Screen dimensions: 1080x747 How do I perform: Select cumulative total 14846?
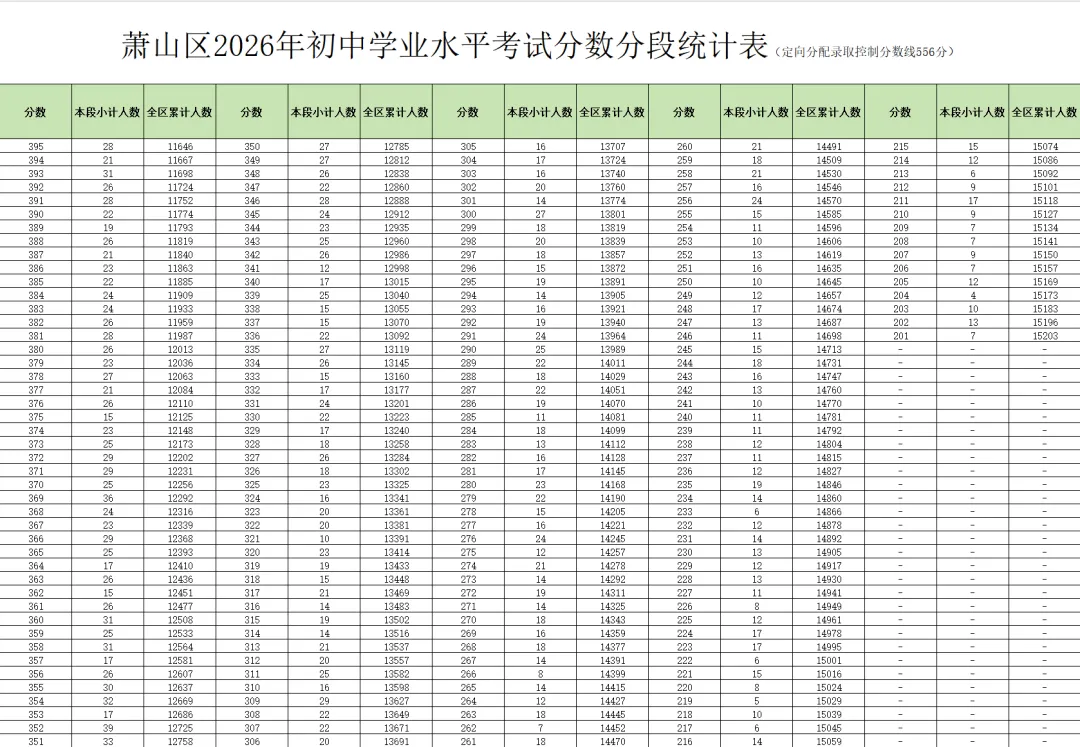[829, 485]
